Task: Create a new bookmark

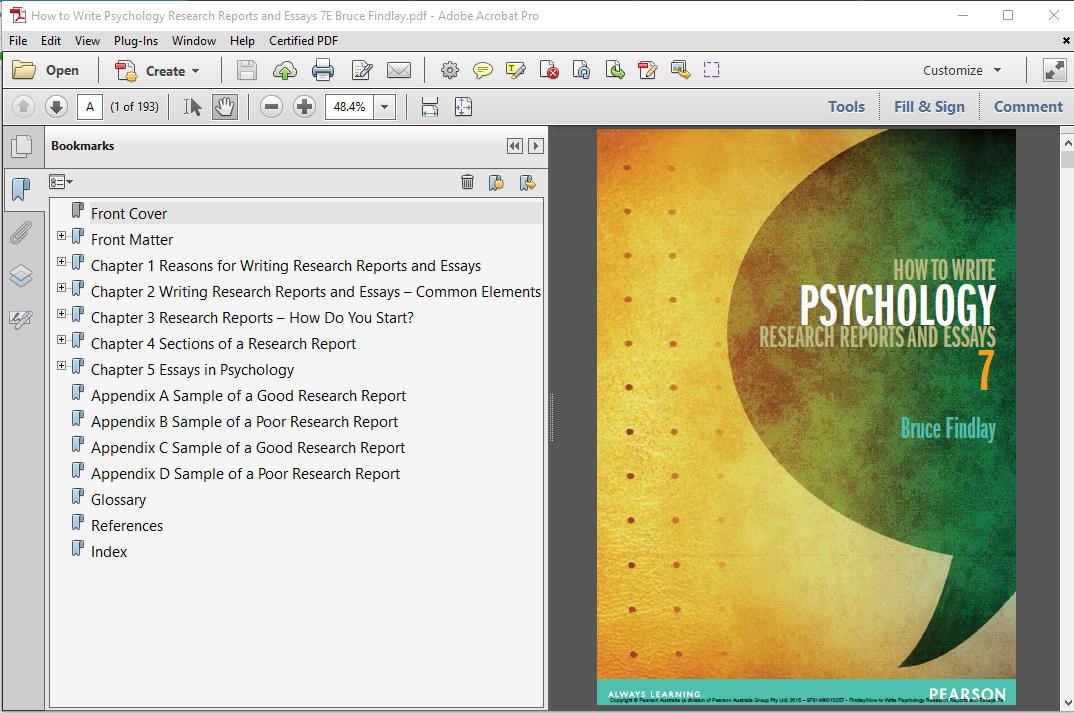Action: (x=496, y=182)
